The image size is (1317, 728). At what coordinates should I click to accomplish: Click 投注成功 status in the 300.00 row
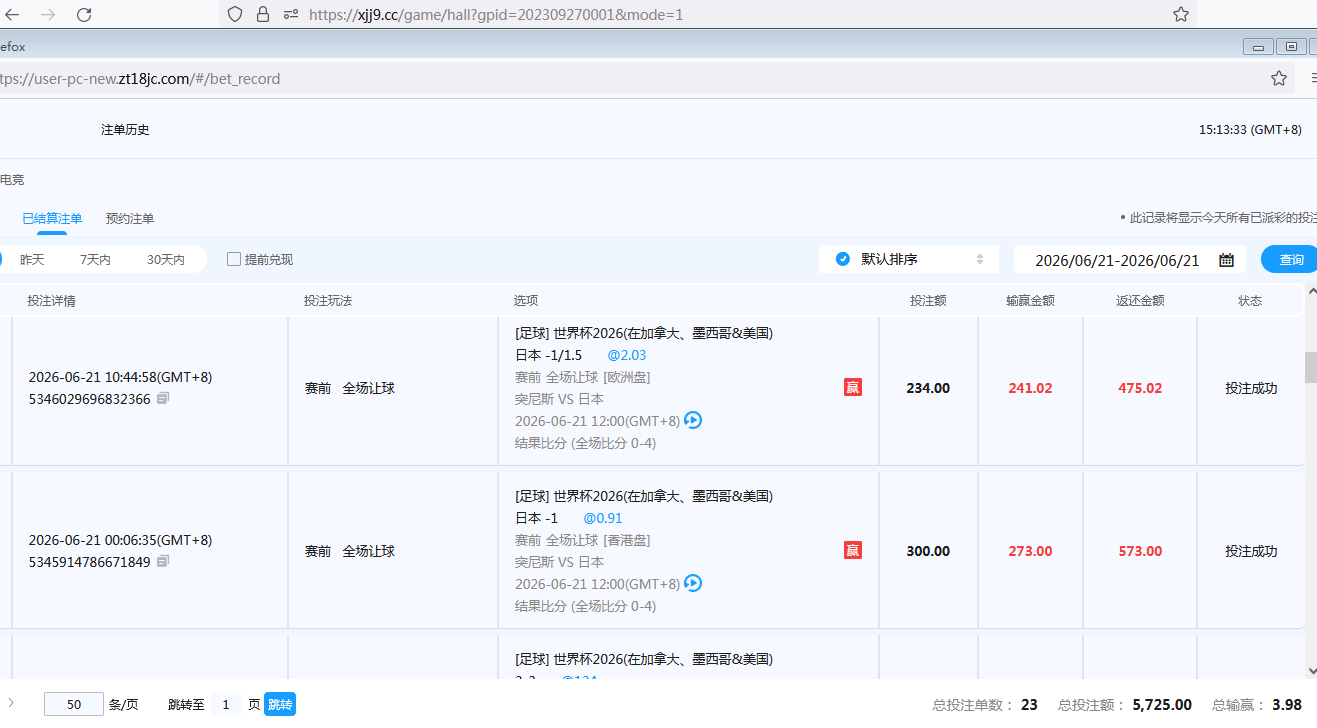pyautogui.click(x=1251, y=551)
